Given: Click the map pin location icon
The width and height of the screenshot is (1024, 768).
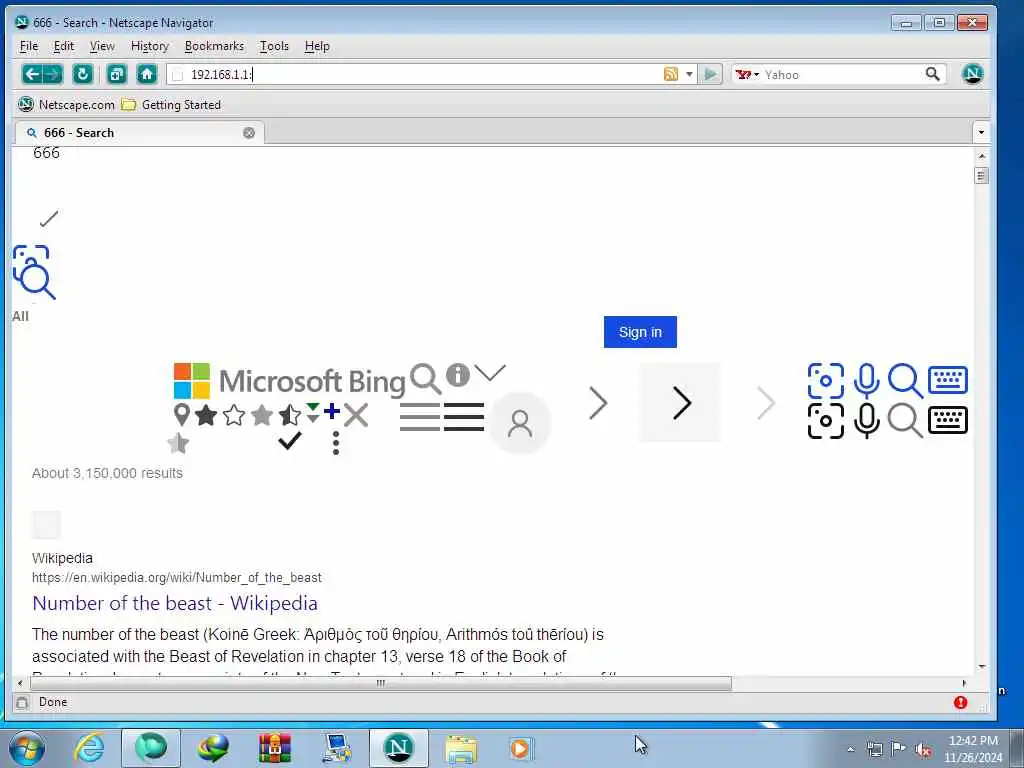Looking at the screenshot, I should [x=182, y=414].
